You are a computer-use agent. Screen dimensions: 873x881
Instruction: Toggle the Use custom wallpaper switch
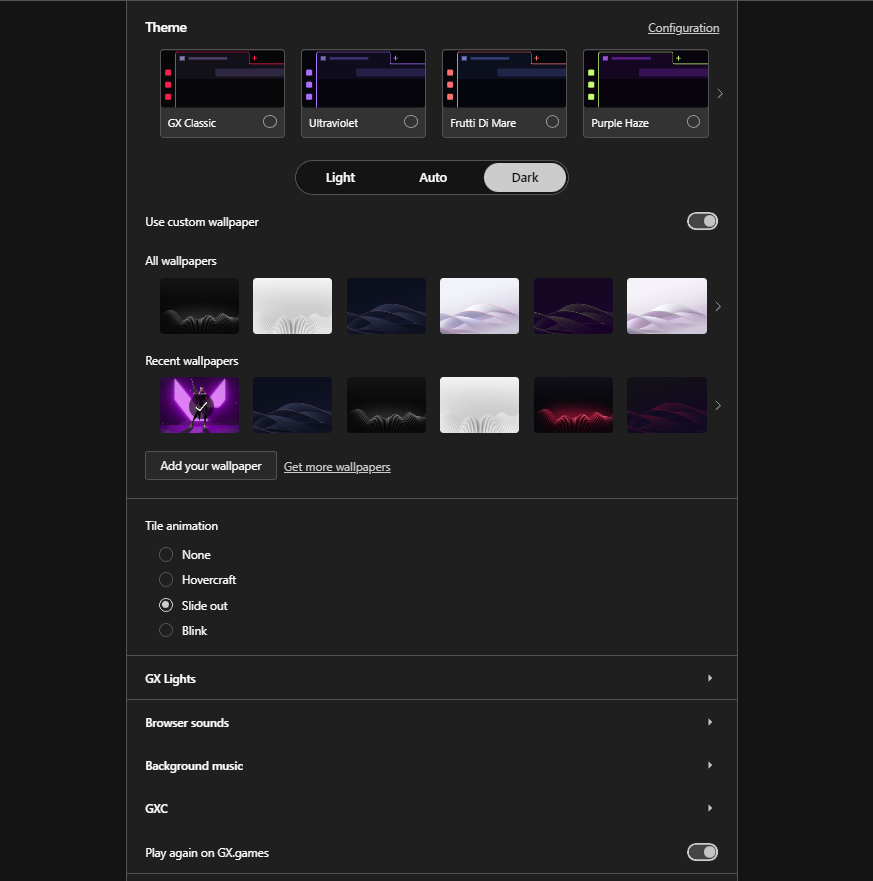pyautogui.click(x=702, y=221)
